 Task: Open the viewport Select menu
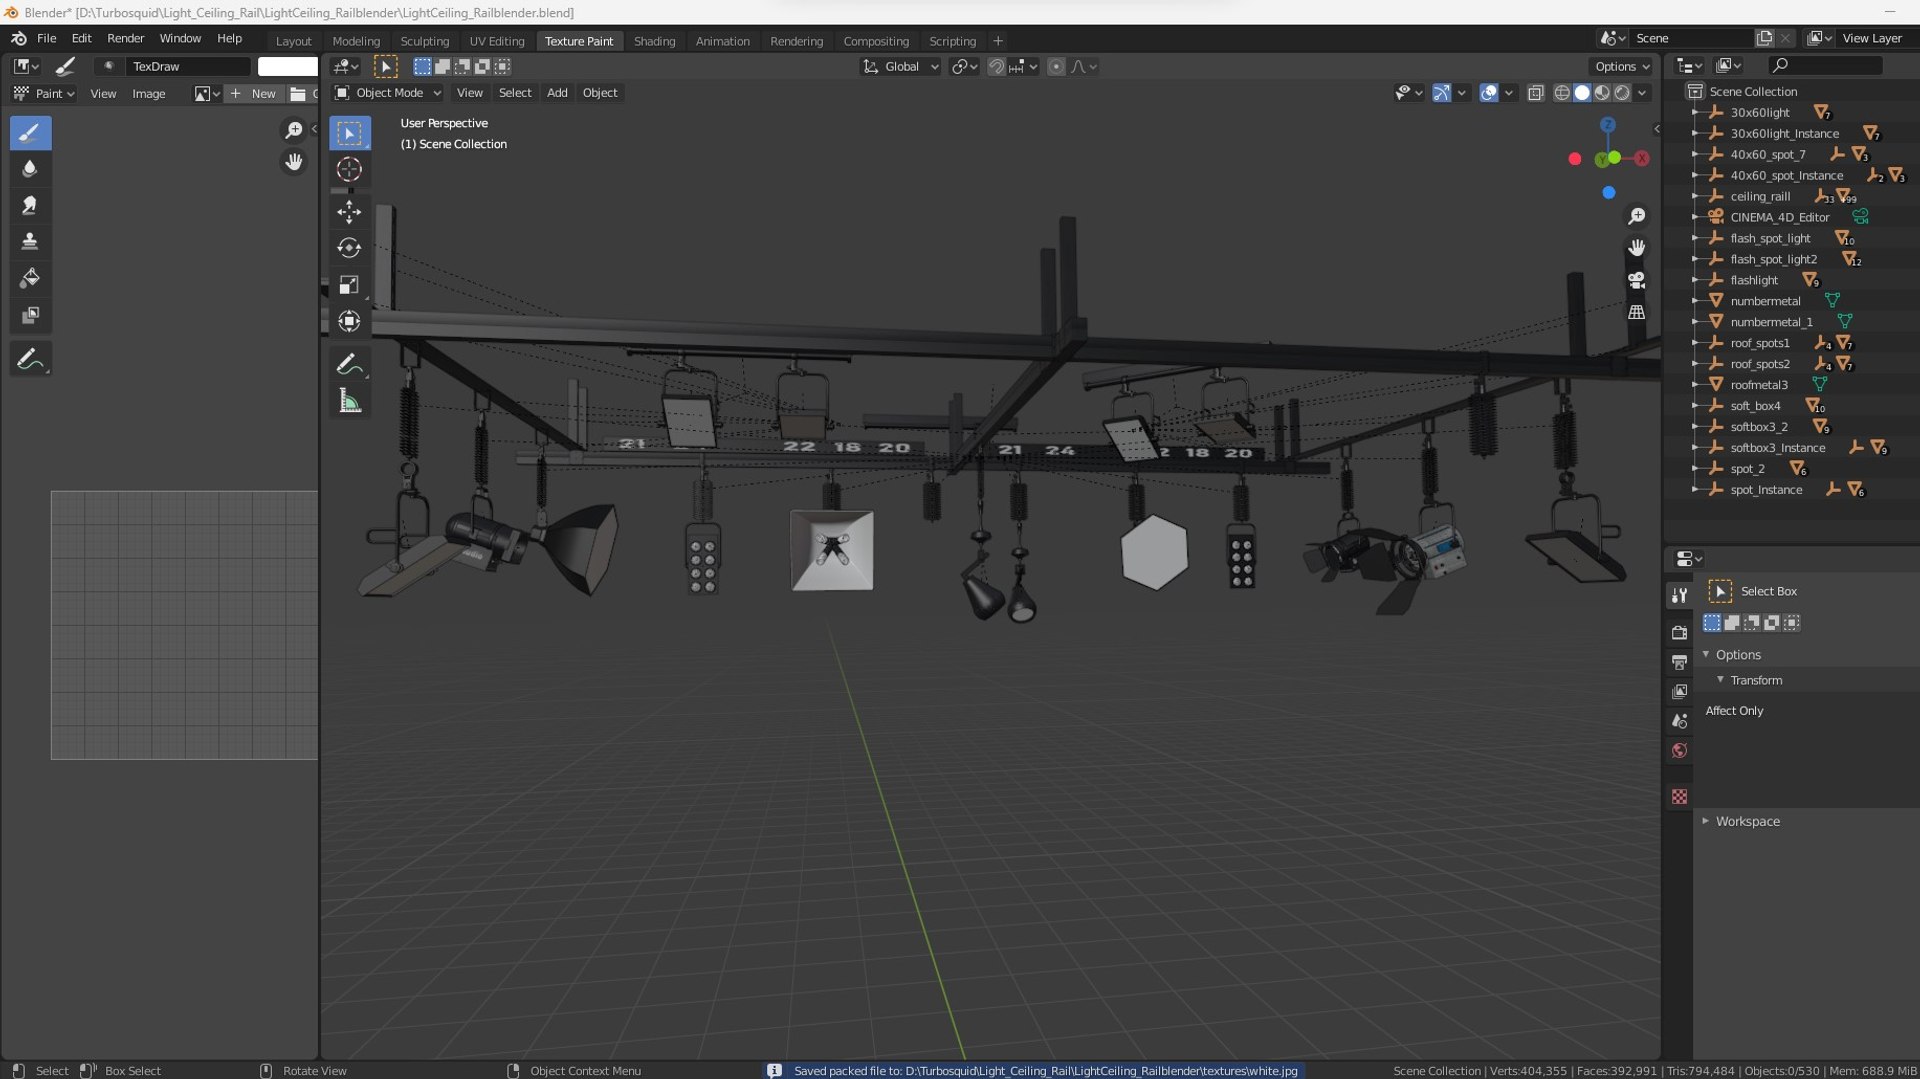pyautogui.click(x=515, y=93)
